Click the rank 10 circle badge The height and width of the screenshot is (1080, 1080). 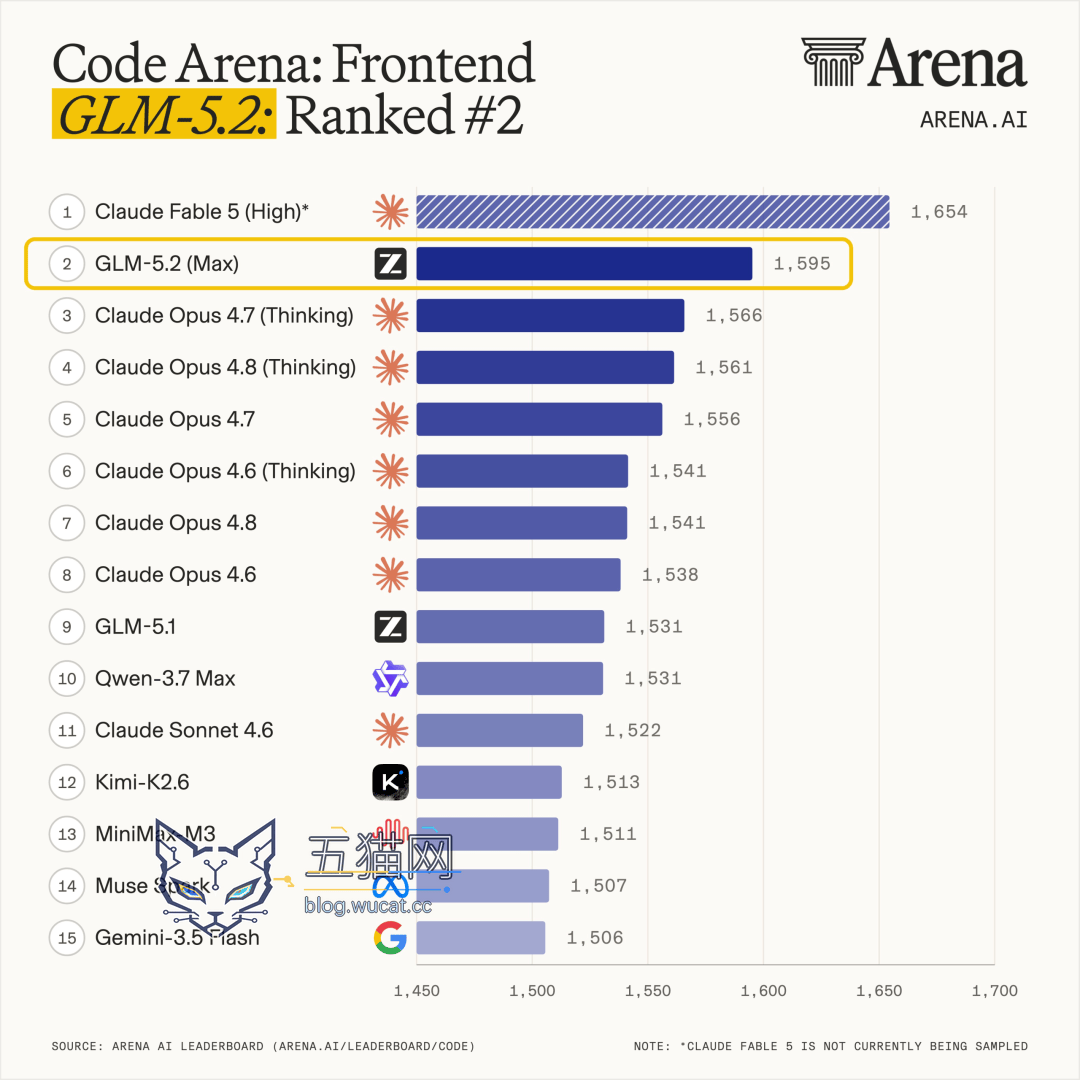pyautogui.click(x=67, y=678)
